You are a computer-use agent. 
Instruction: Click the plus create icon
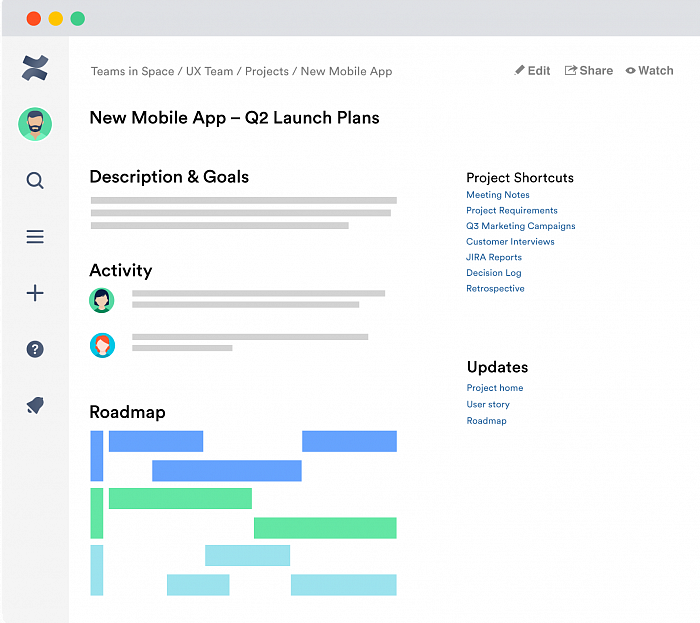[35, 293]
